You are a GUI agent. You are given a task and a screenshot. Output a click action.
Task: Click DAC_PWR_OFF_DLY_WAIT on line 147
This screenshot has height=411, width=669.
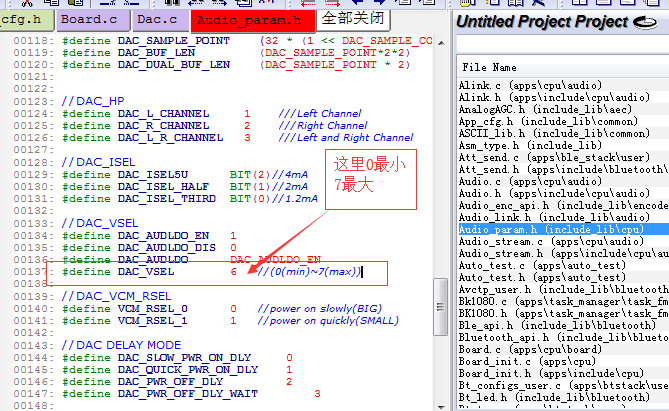point(188,394)
